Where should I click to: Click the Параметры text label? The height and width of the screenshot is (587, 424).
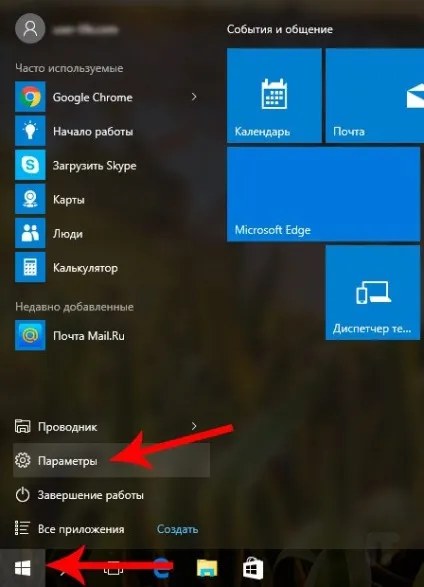[x=68, y=461]
